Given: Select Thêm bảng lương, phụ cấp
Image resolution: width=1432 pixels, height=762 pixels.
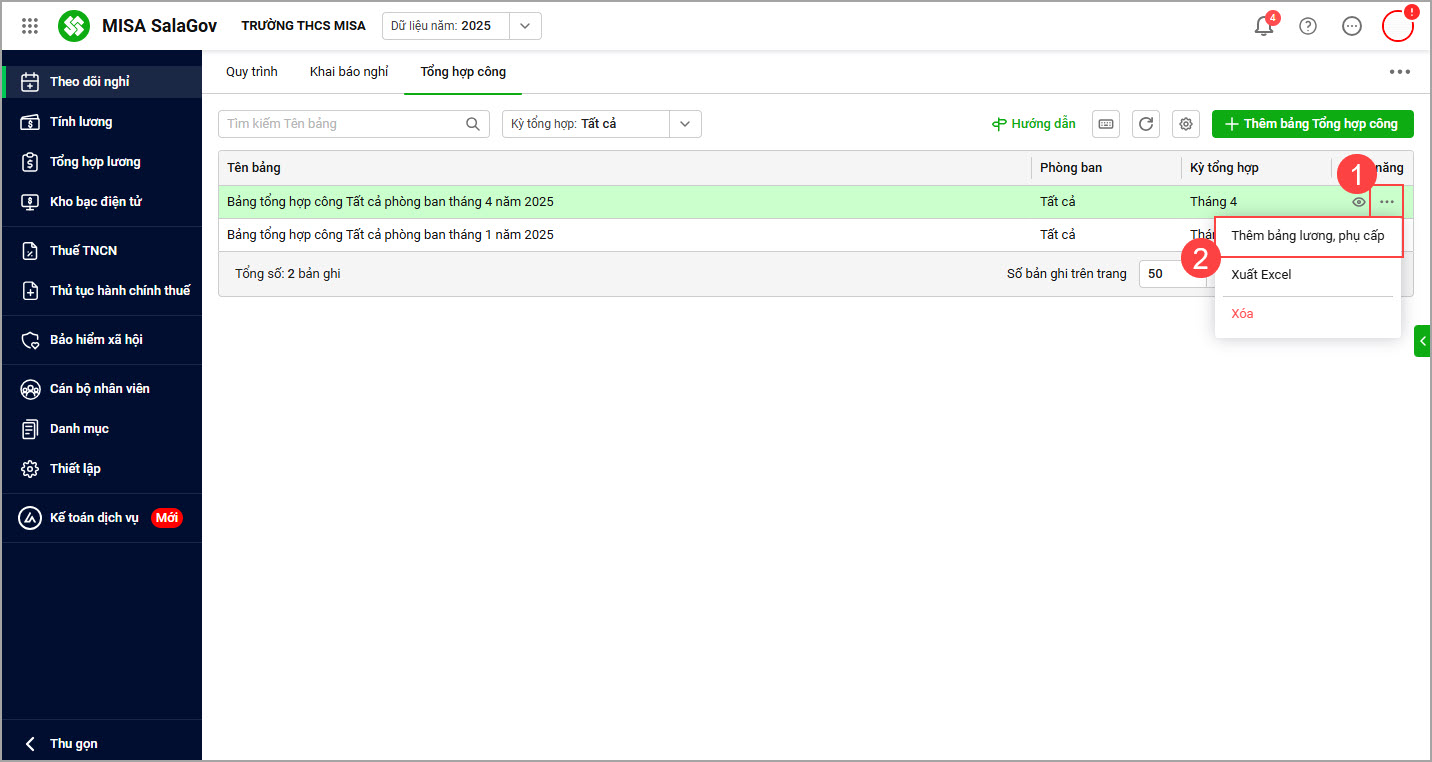Looking at the screenshot, I should [x=1308, y=236].
